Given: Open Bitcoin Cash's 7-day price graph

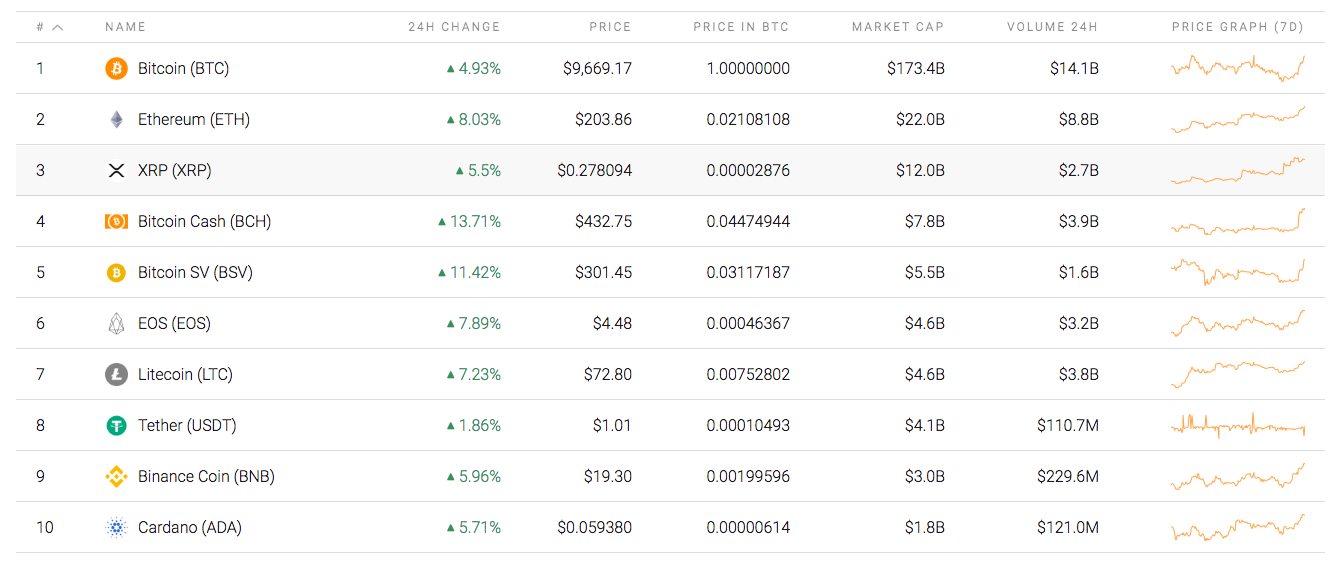Looking at the screenshot, I should (1238, 221).
